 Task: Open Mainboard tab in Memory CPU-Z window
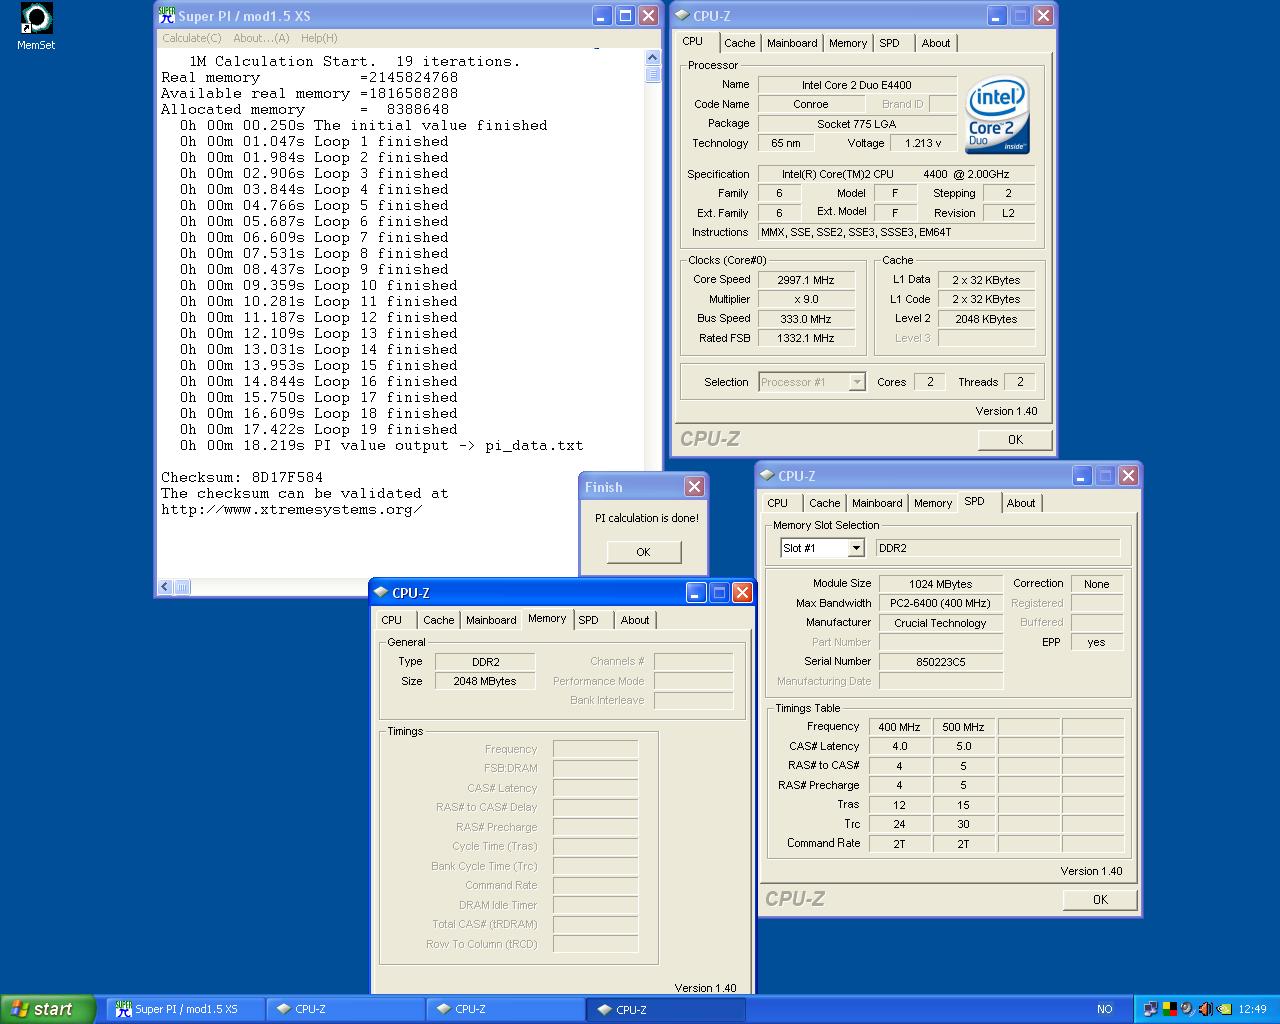point(491,620)
